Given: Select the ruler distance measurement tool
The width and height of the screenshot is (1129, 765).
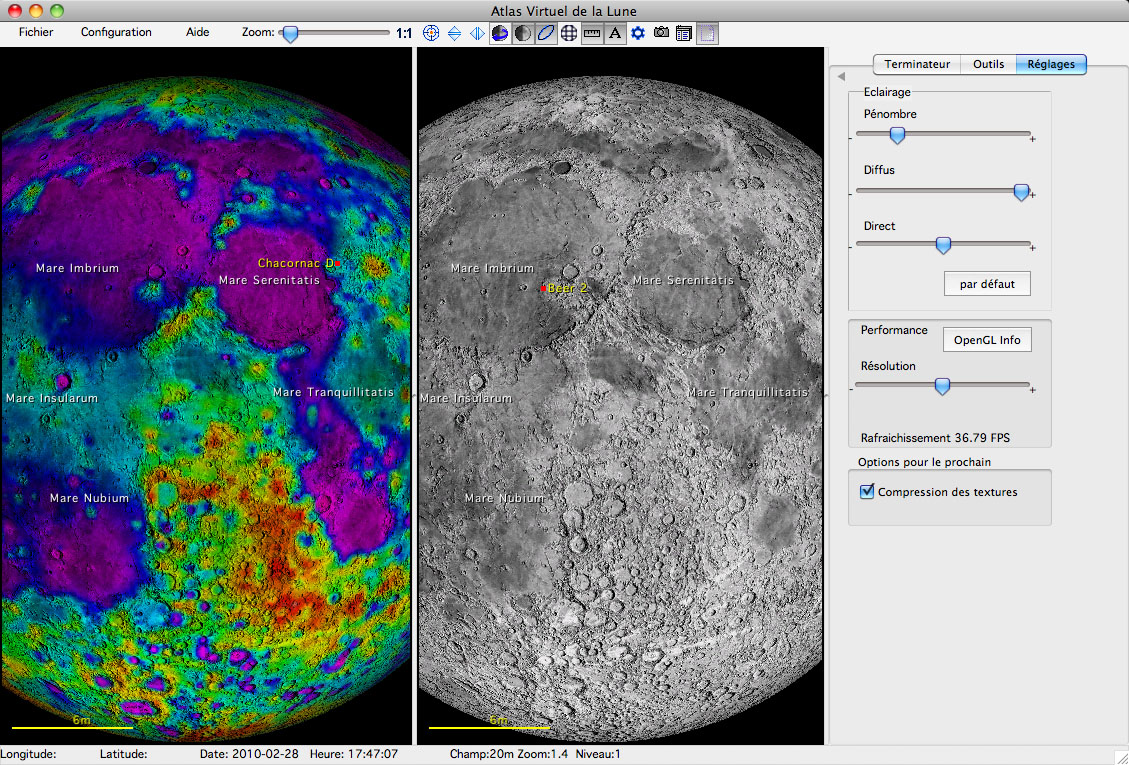Looking at the screenshot, I should [x=592, y=33].
